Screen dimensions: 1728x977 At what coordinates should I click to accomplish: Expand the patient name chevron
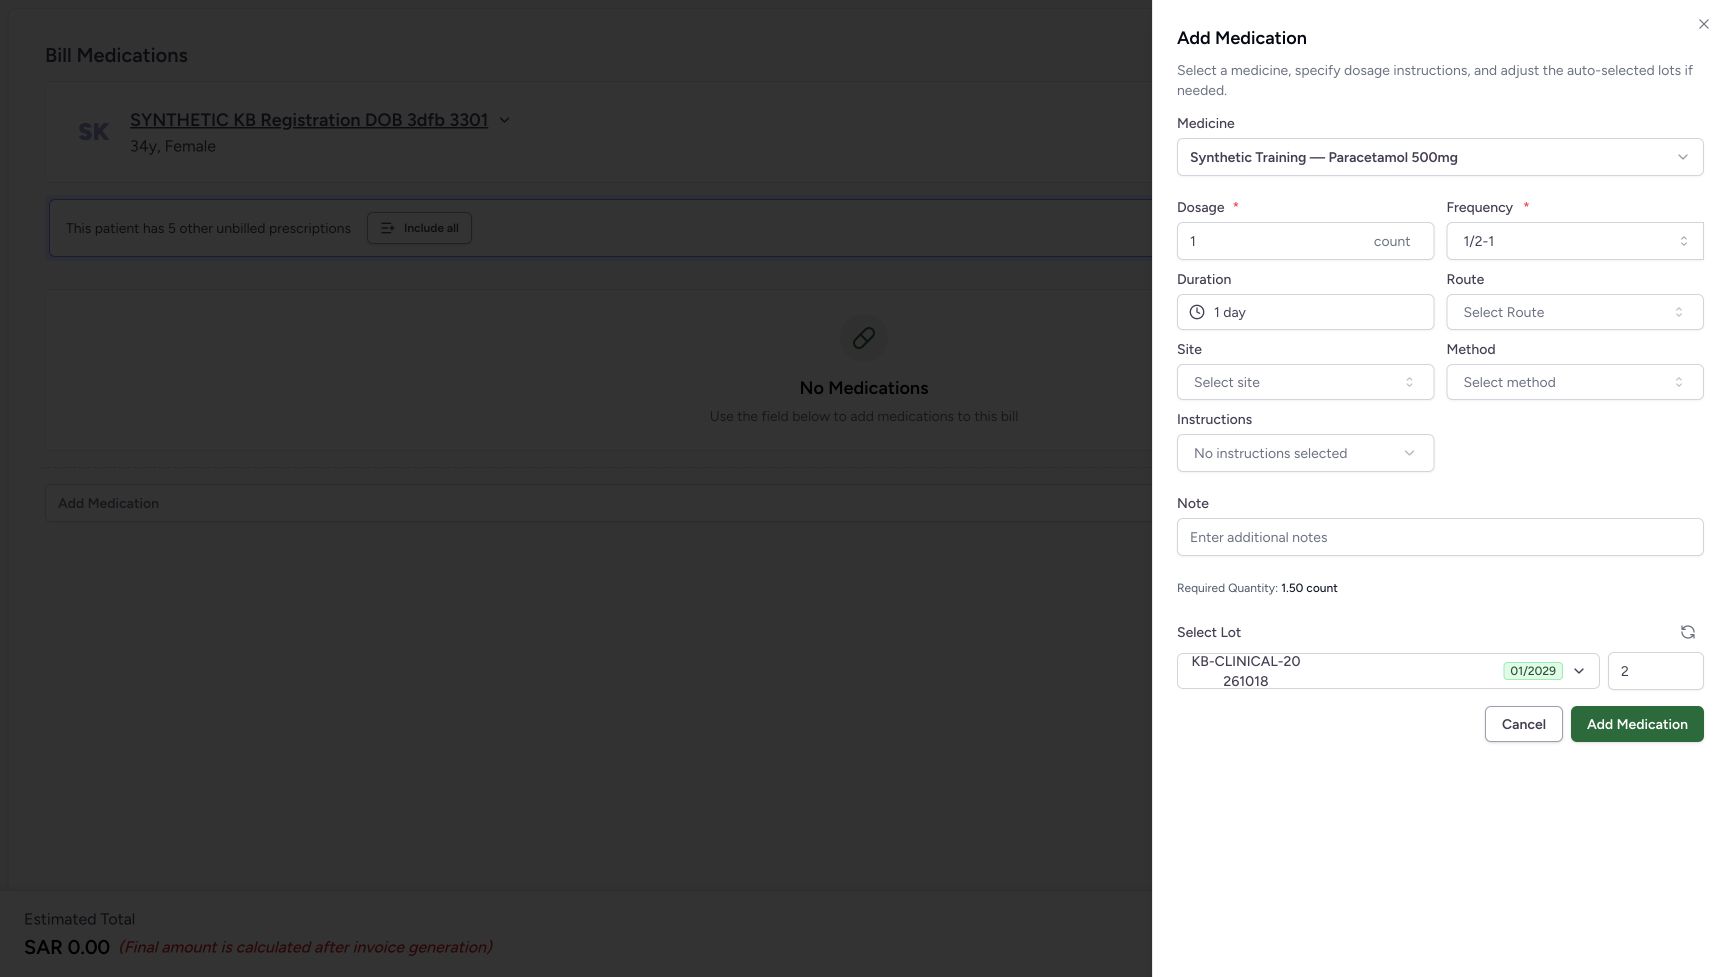point(504,120)
